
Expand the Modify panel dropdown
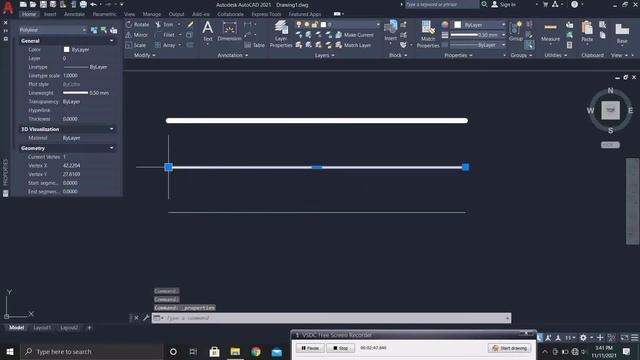(x=144, y=55)
